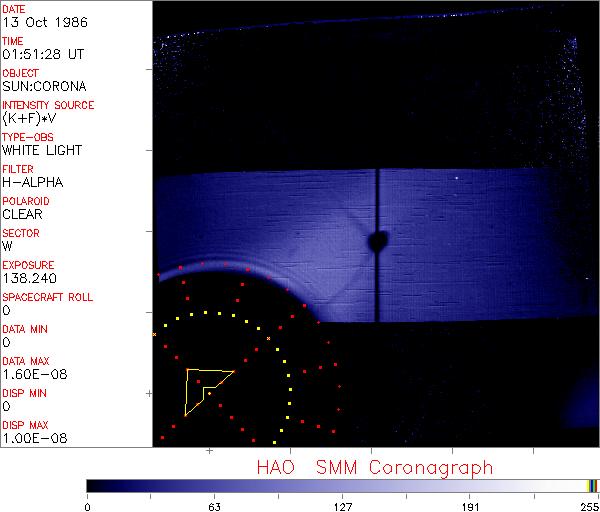Select the yellow end of the color bar
The image size is (600, 512).
(x=590, y=485)
